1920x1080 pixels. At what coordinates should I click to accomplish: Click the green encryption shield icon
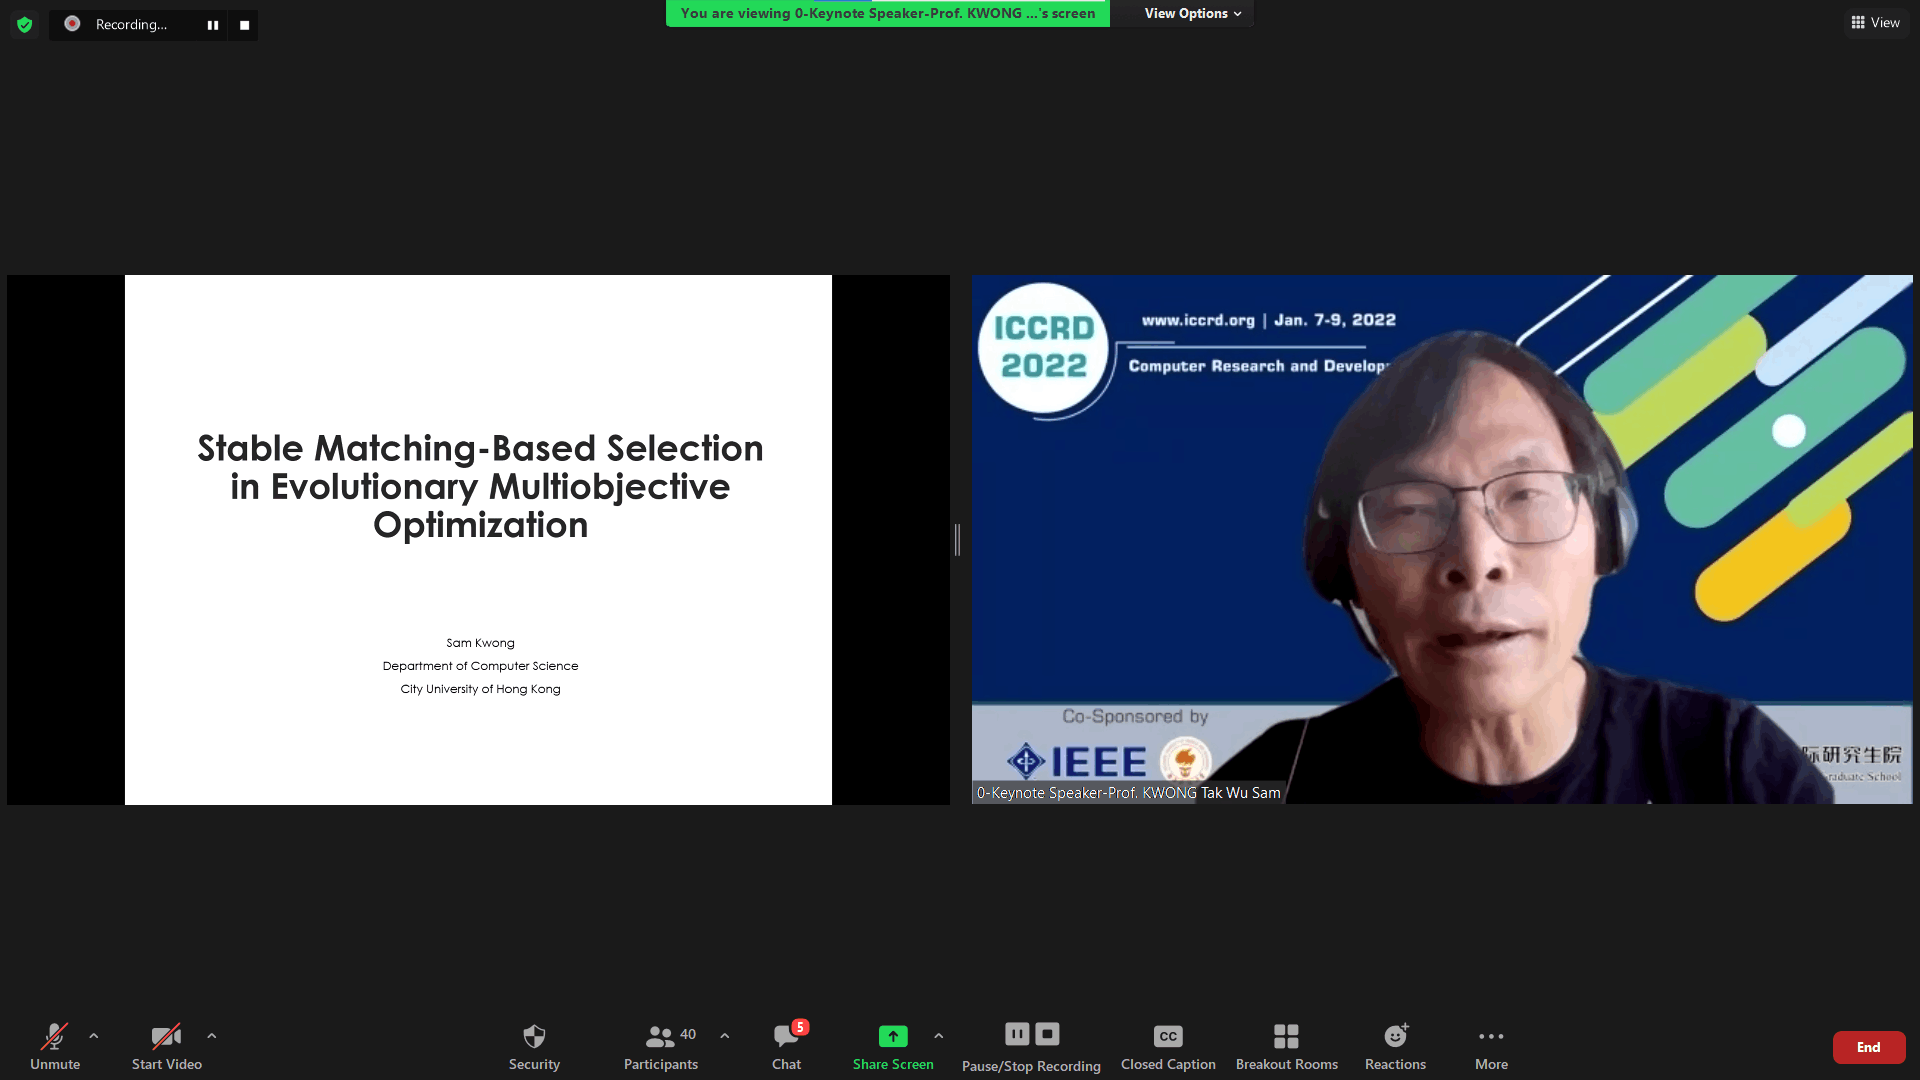25,24
